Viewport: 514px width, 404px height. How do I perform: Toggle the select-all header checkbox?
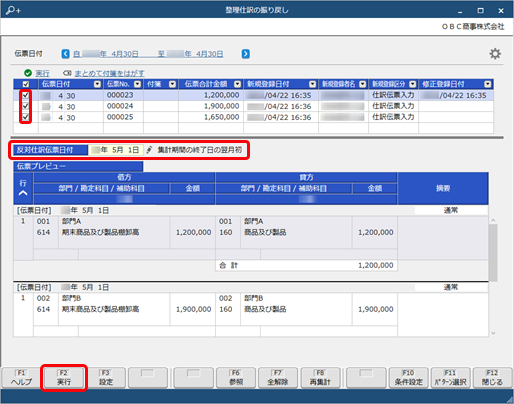26,84
